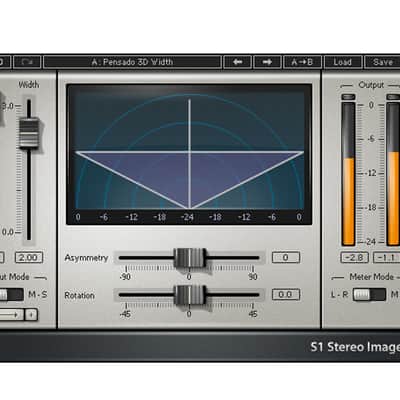Click the -45 mark on Rotation scale

(x=125, y=314)
